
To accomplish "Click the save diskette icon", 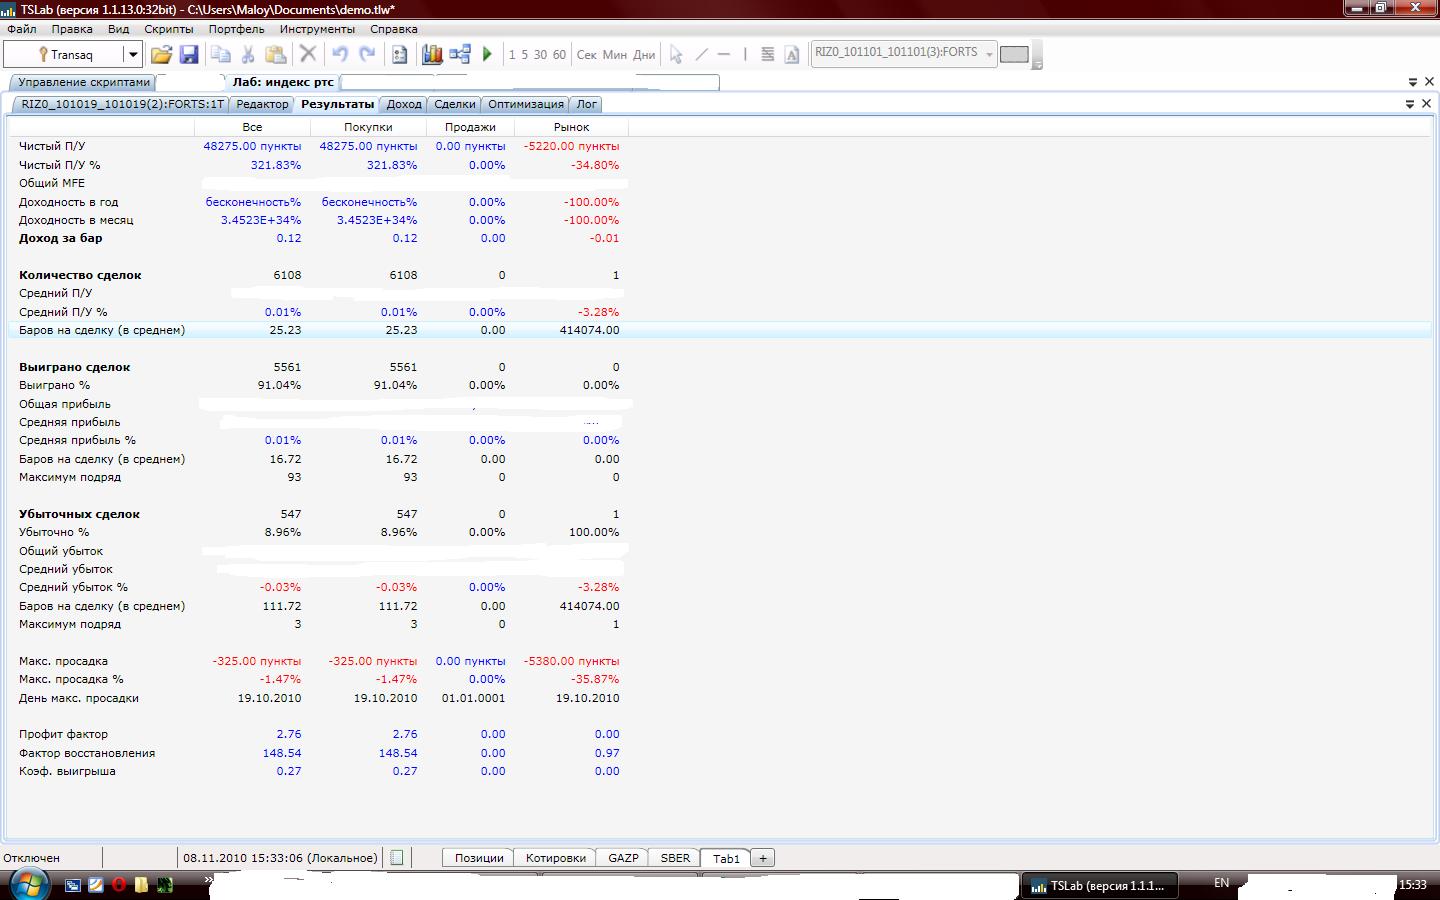I will pos(189,55).
